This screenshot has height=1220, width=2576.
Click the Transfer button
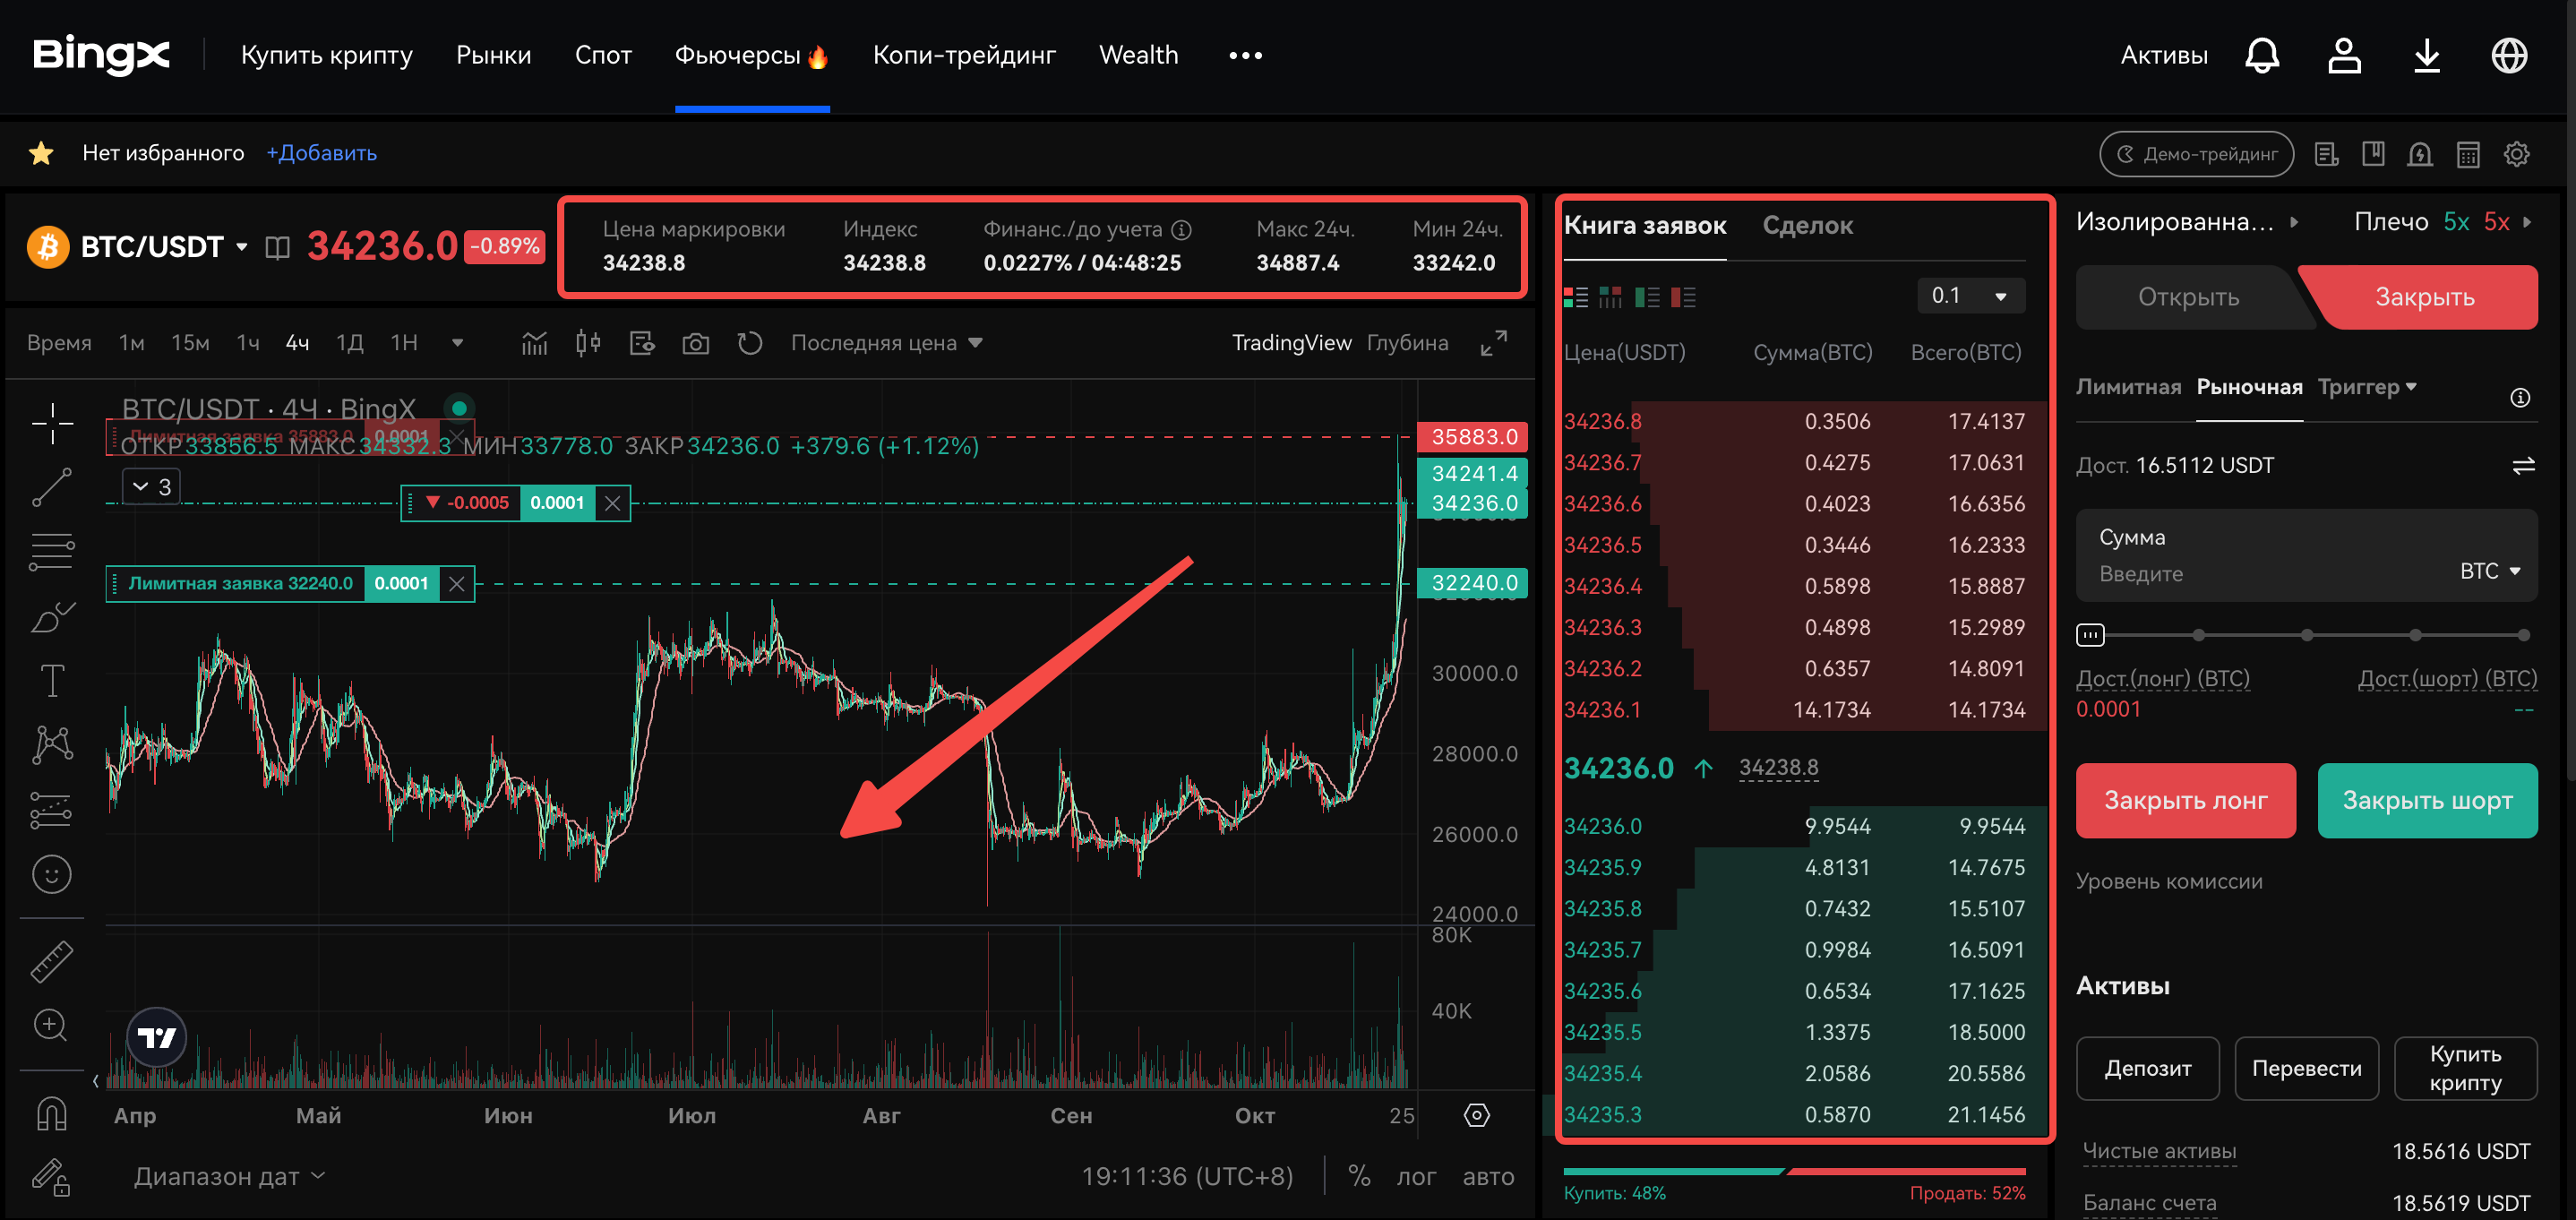(2306, 1069)
